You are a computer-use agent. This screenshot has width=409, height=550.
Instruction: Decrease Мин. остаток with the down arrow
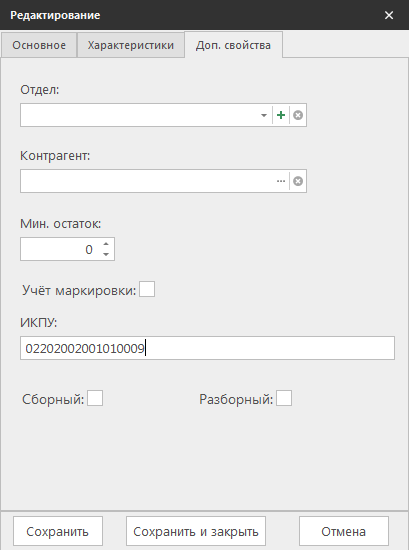[x=106, y=254]
